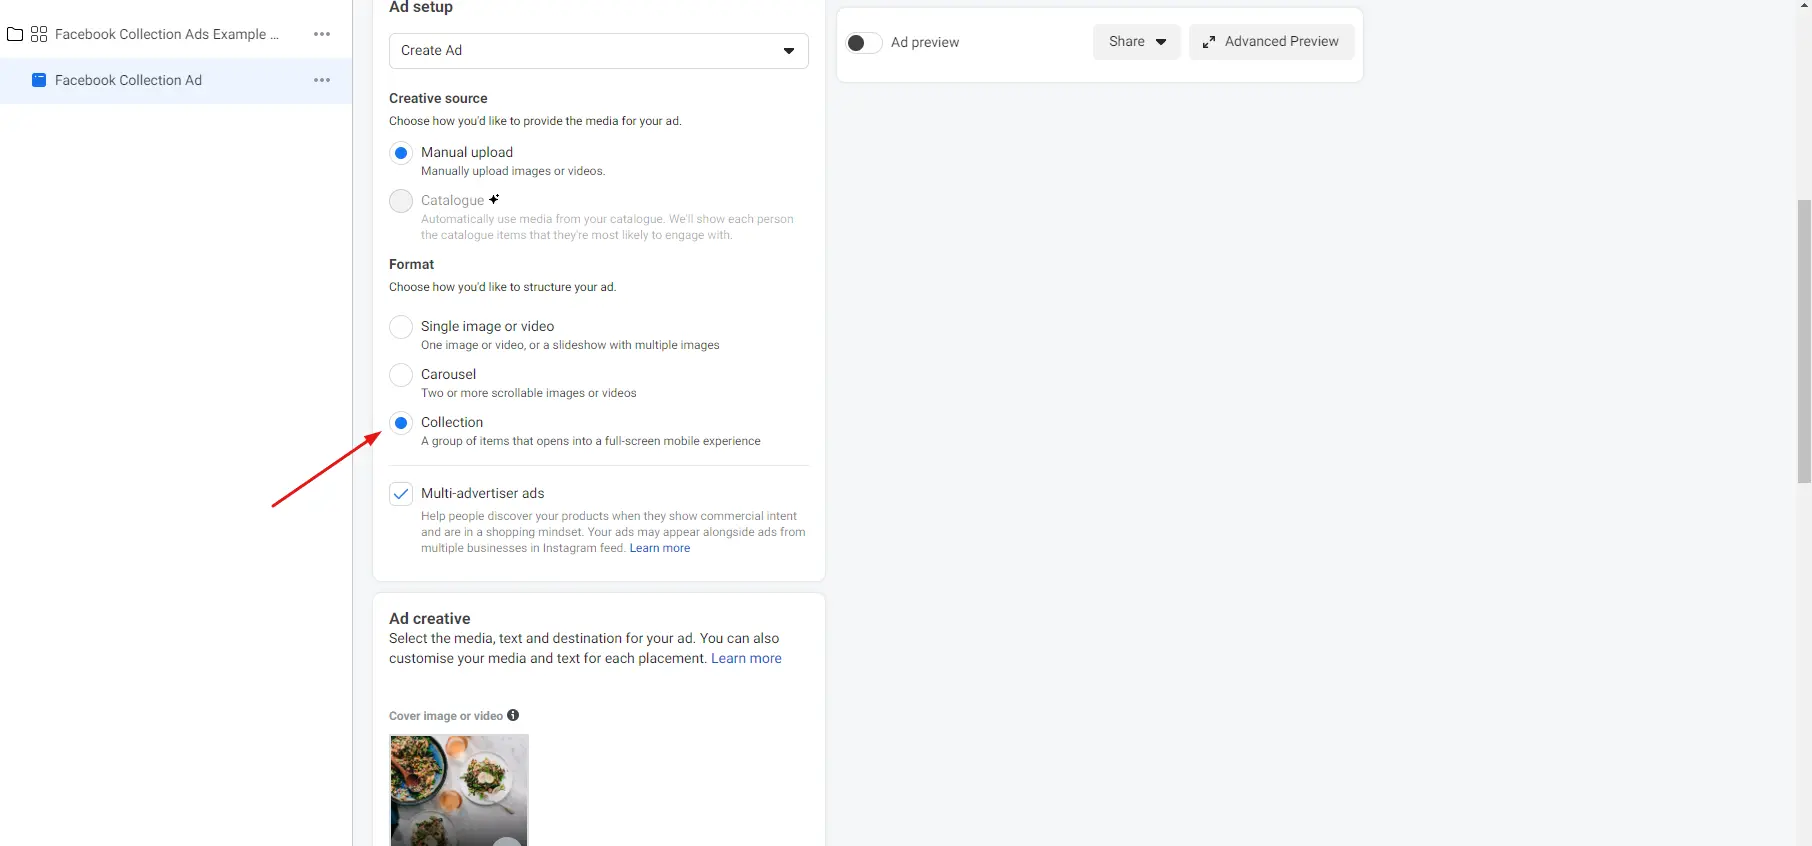
Task: Click Learn more in the Ad creative section
Action: [x=746, y=658]
